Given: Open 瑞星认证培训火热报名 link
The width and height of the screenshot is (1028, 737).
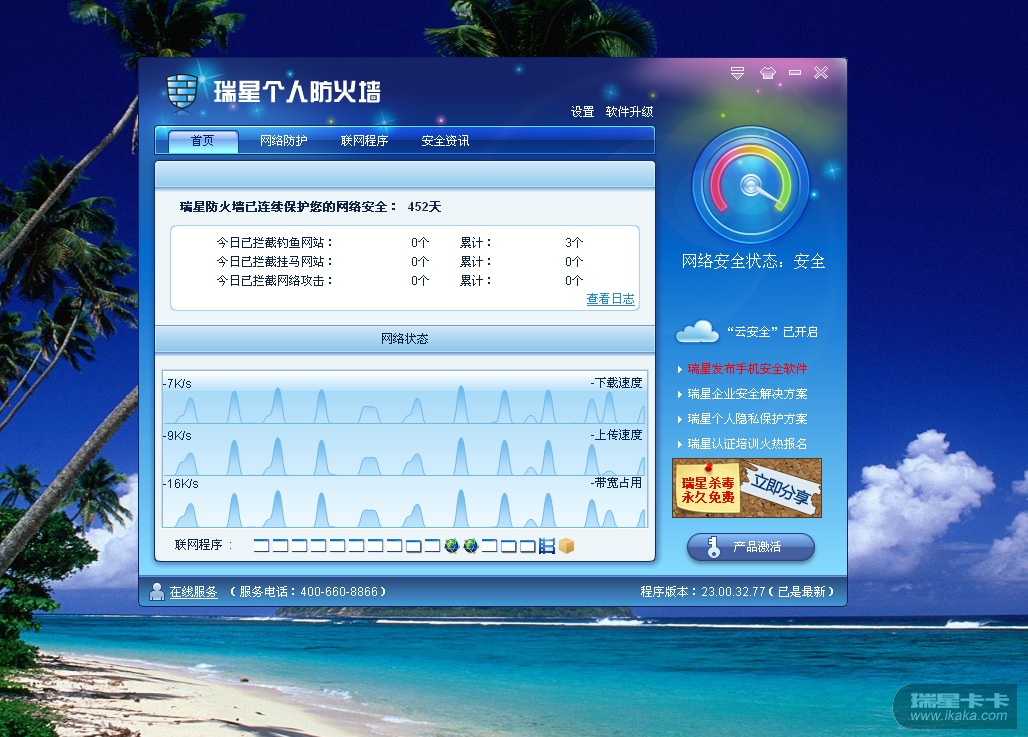Looking at the screenshot, I should point(747,443).
